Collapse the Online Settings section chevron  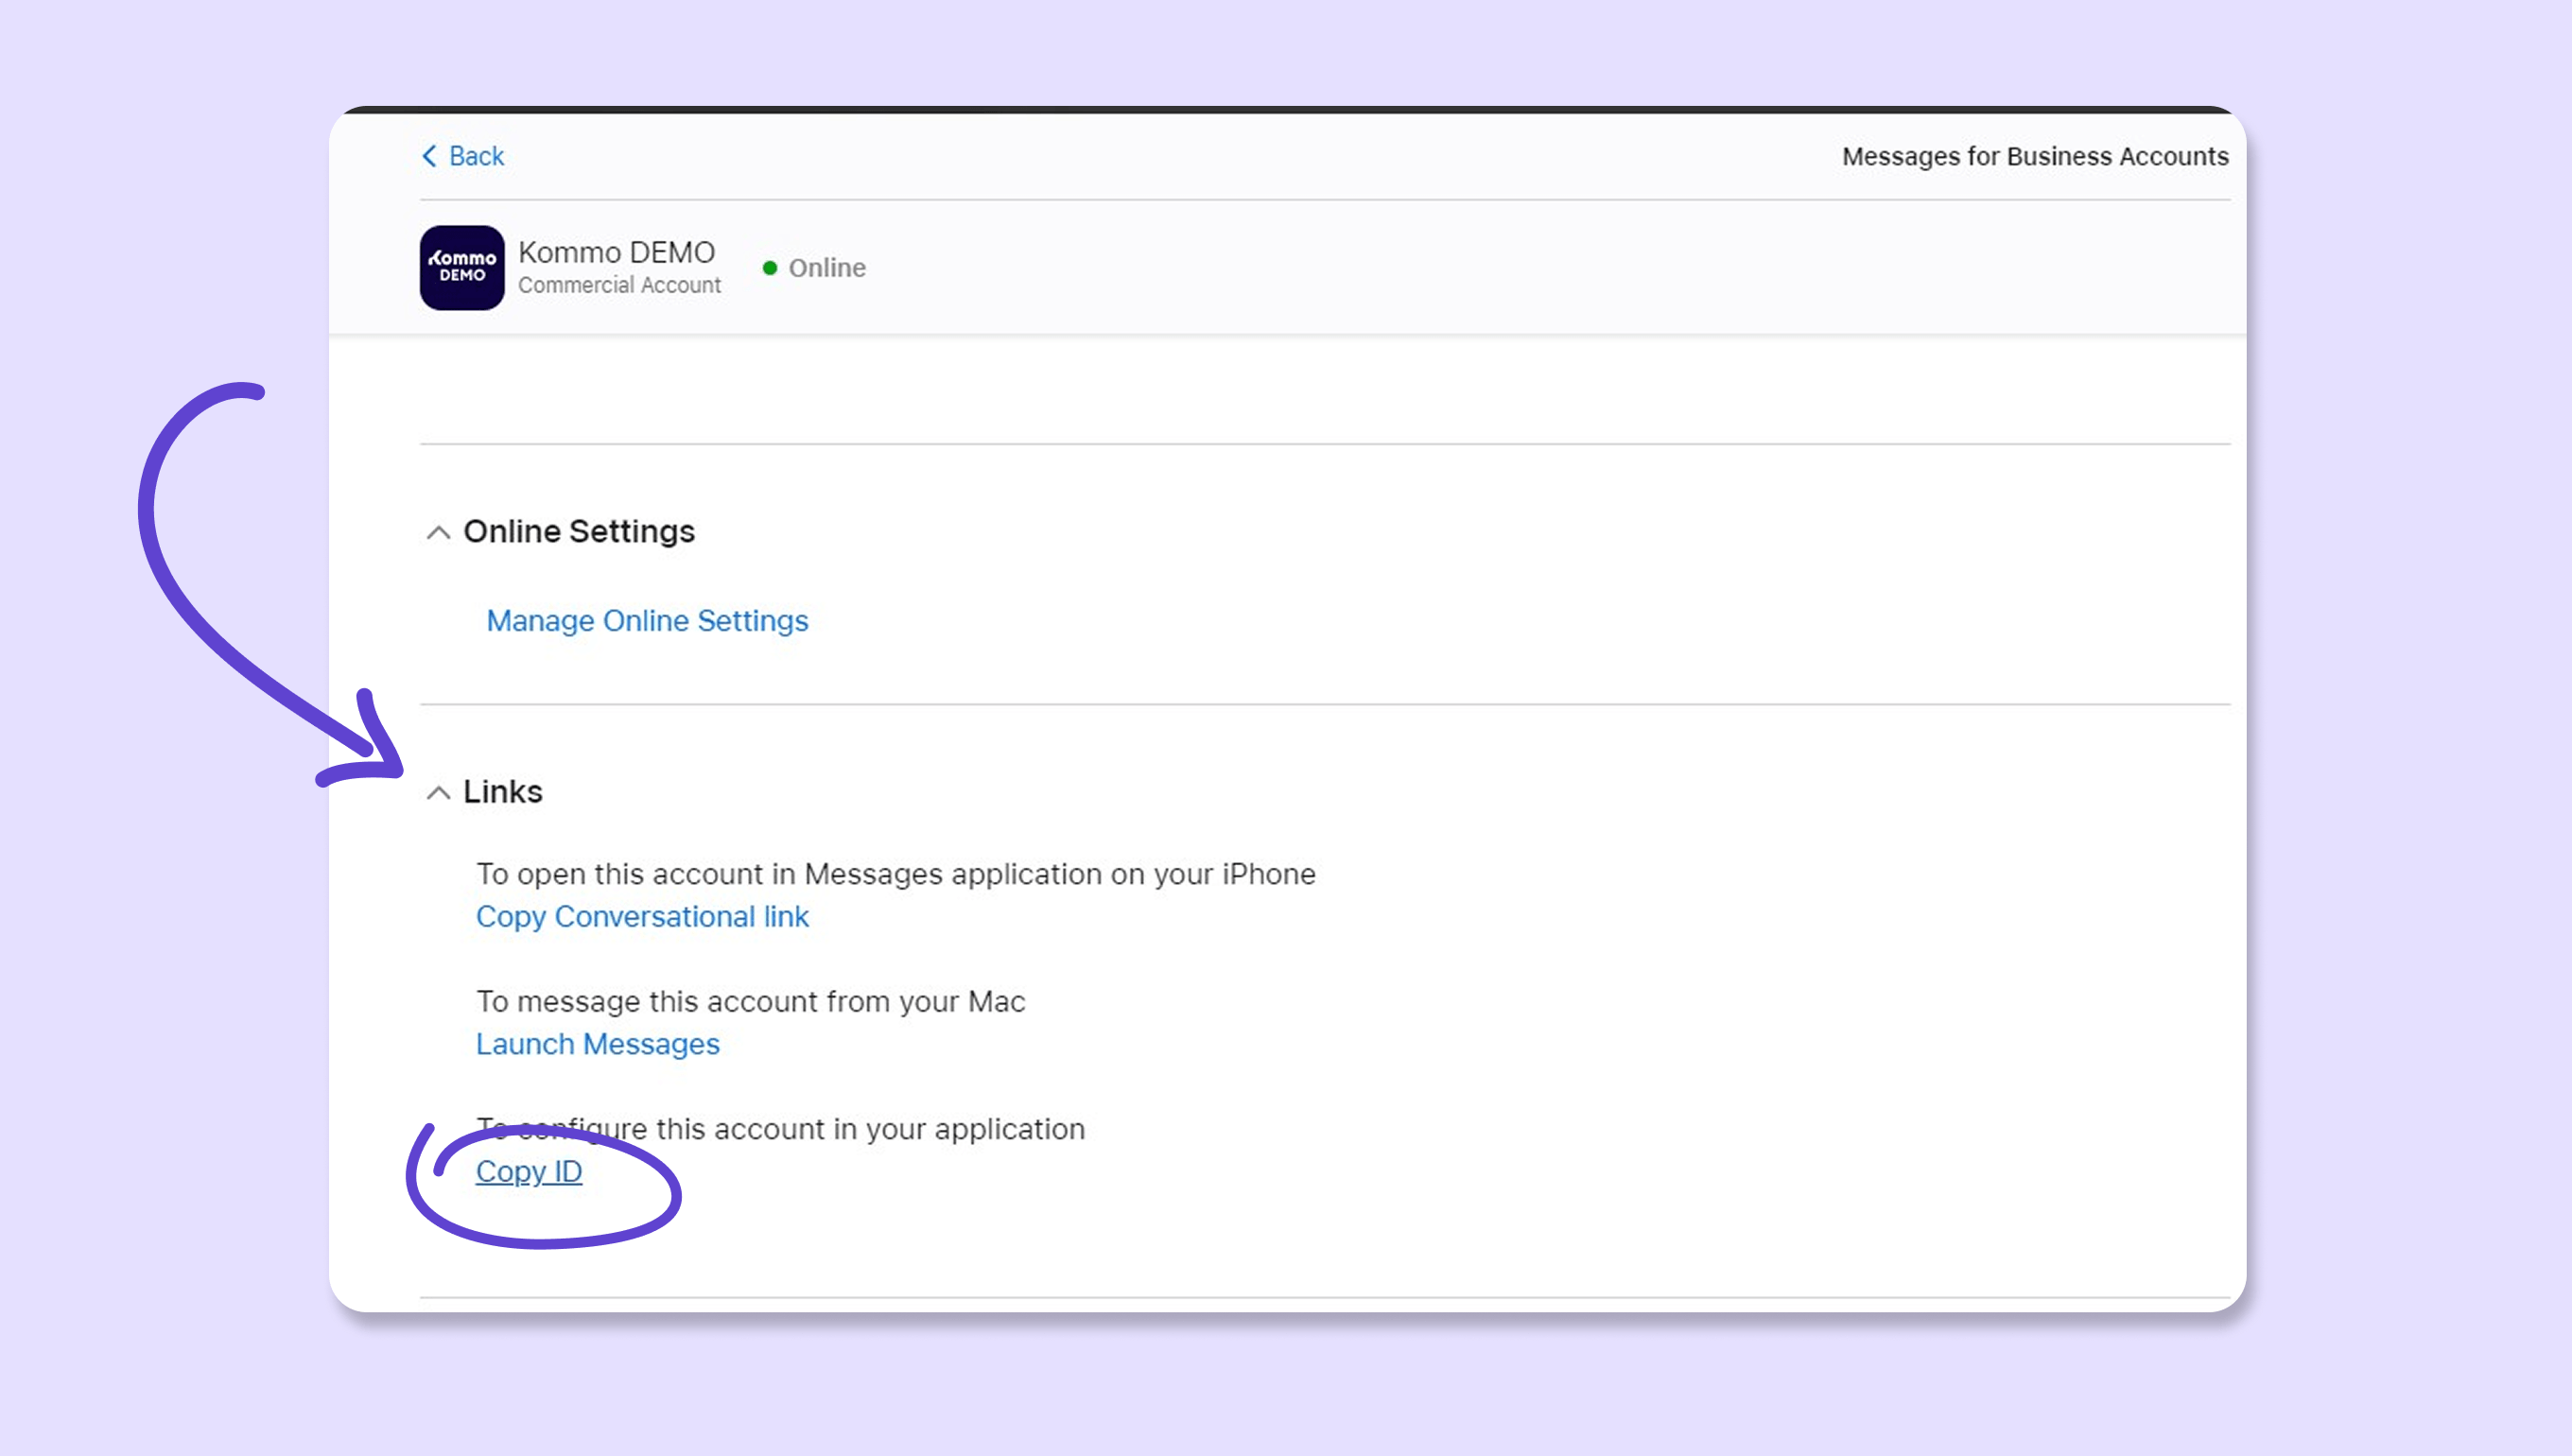438,532
